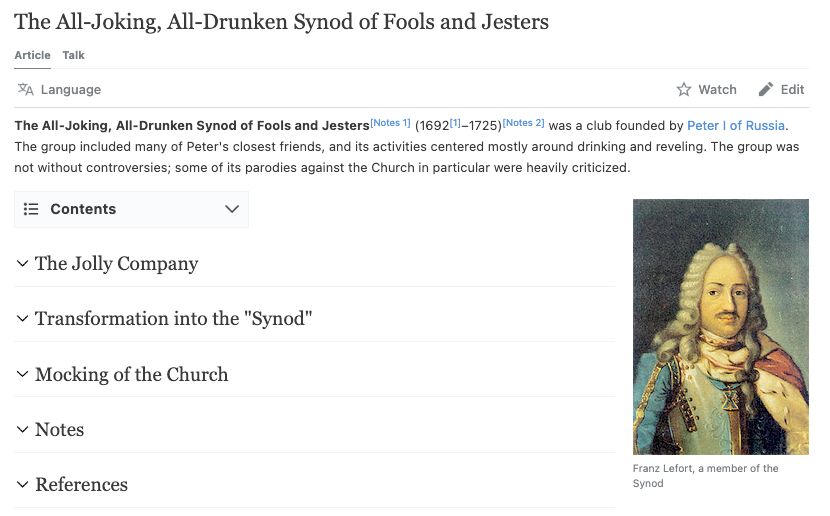Click the Edit text button
The width and height of the screenshot is (830, 516).
pos(792,89)
